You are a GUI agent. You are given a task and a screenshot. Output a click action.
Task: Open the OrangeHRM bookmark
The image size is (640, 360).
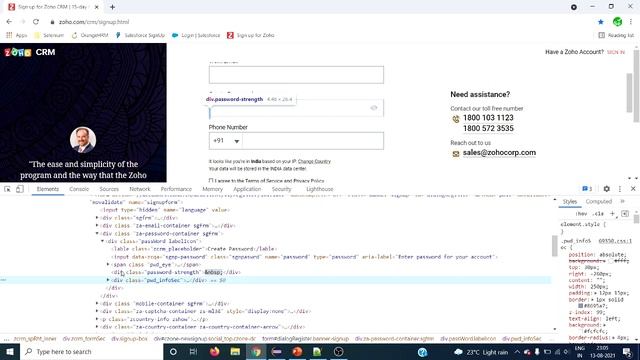(90, 36)
